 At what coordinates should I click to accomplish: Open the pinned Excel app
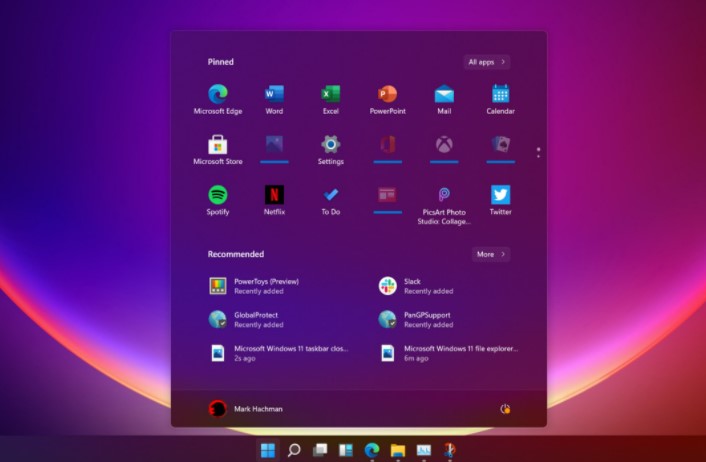point(331,100)
